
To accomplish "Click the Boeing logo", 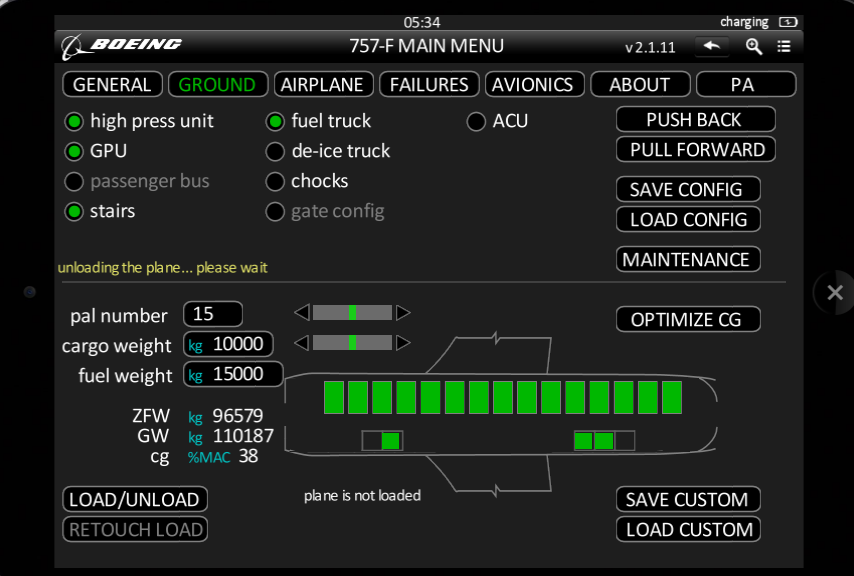I will pos(121,46).
